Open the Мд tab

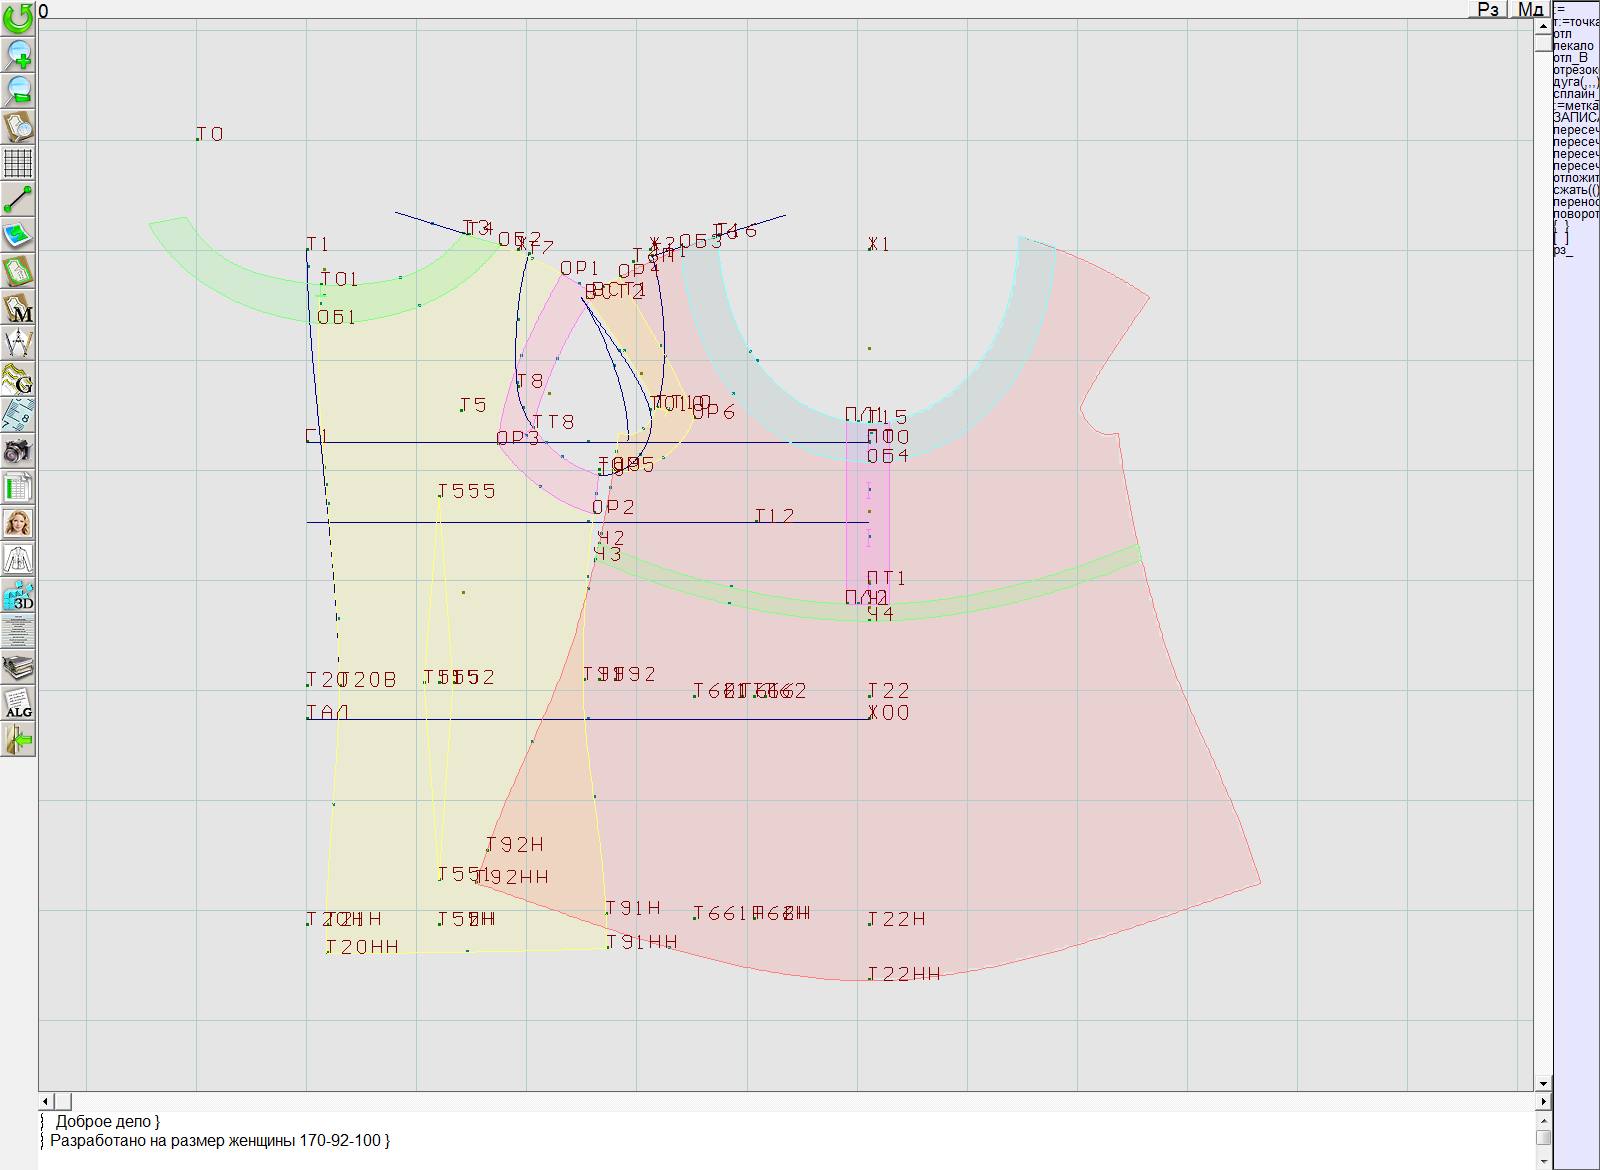(1530, 9)
